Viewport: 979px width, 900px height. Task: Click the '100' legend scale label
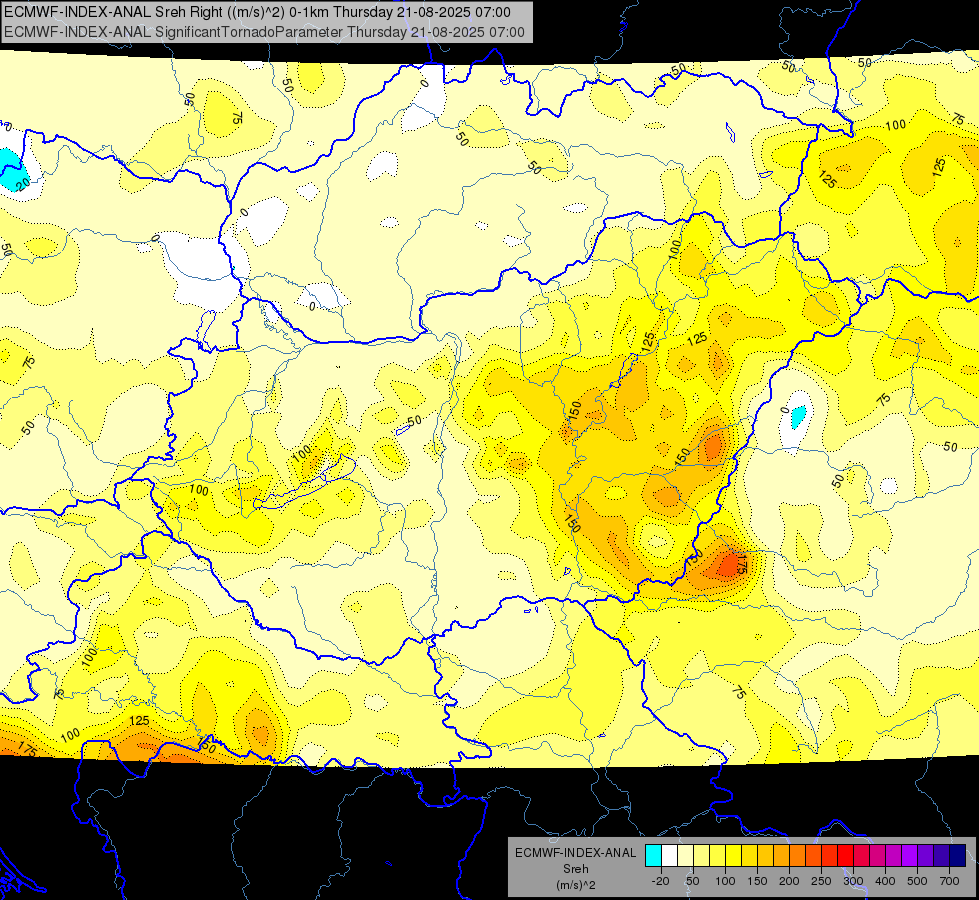pyautogui.click(x=725, y=881)
